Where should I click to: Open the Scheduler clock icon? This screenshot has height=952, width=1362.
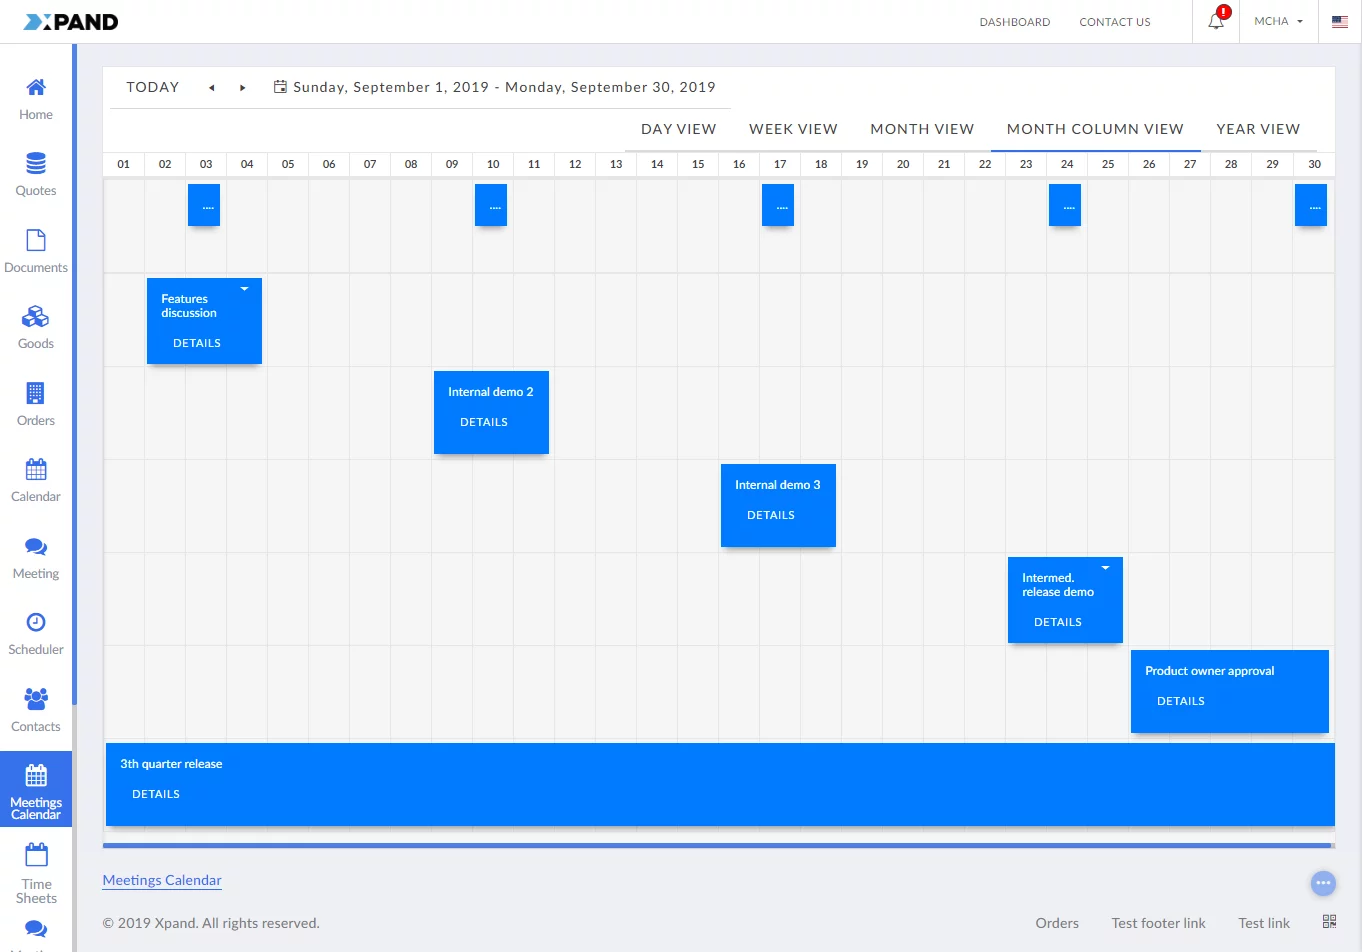36,623
